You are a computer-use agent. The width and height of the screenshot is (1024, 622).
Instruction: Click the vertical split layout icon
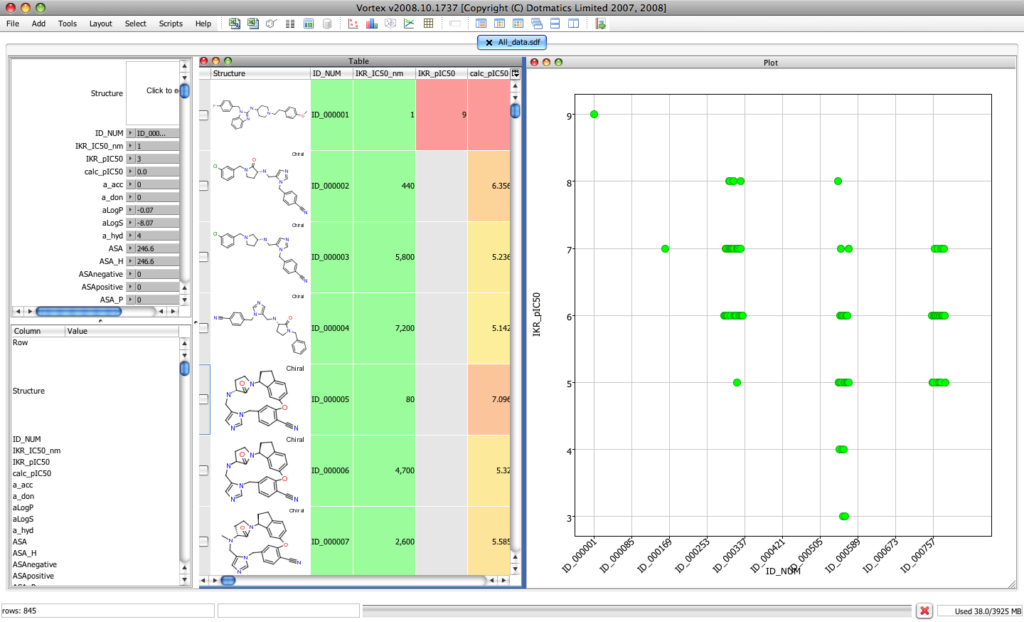(x=573, y=24)
